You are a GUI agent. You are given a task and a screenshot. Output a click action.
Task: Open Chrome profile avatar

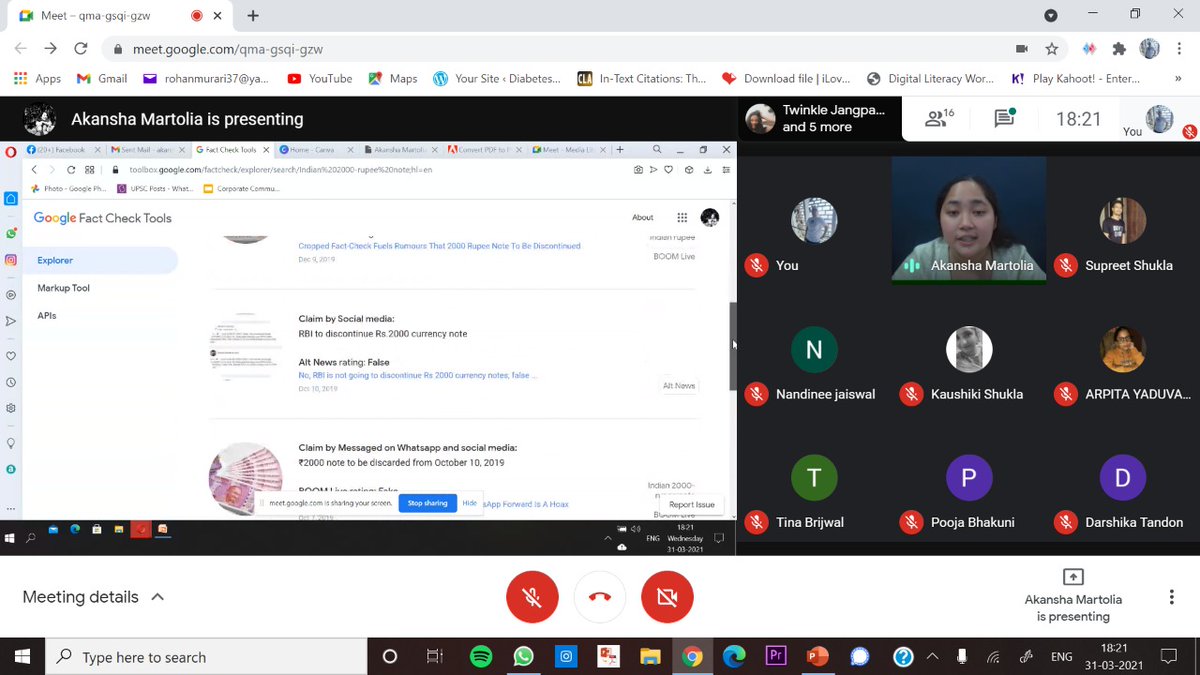tap(1149, 48)
